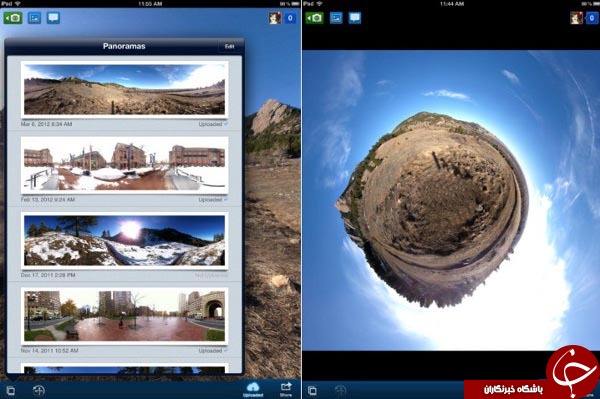Tap the green camera icon in left screen
Viewport: 600px width, 399px height.
[x=13, y=18]
